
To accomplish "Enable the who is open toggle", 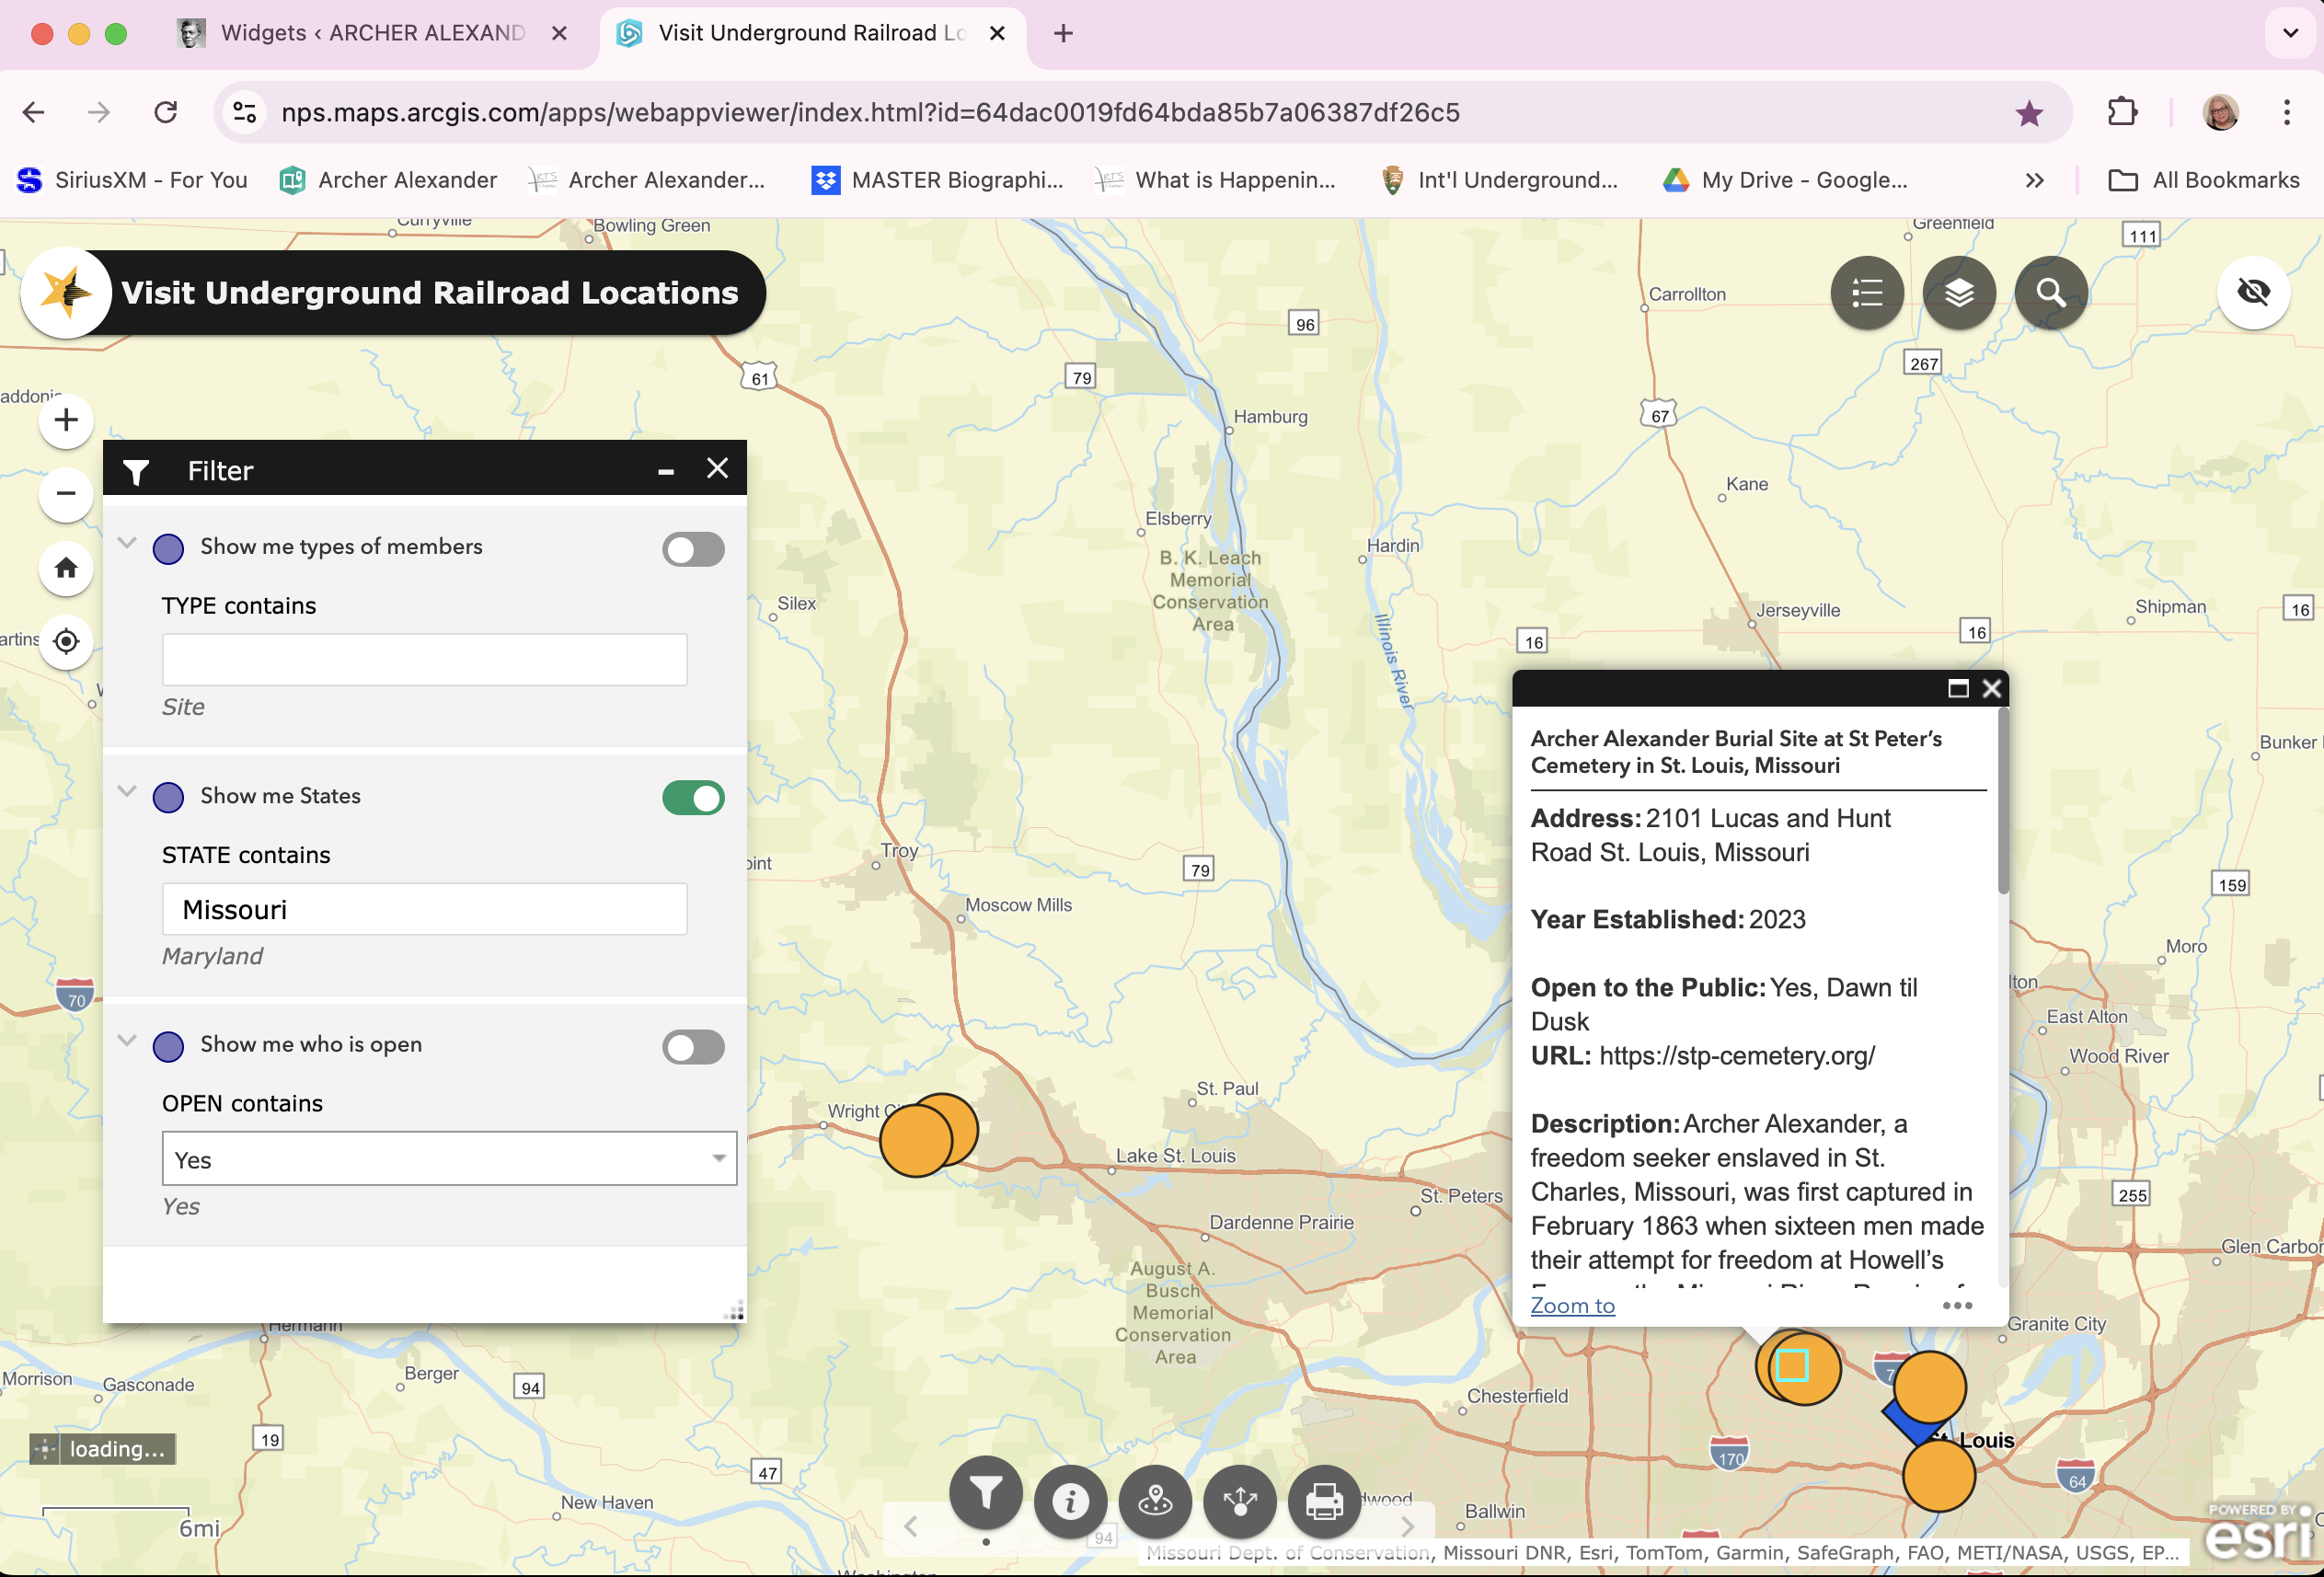I will (x=693, y=1047).
